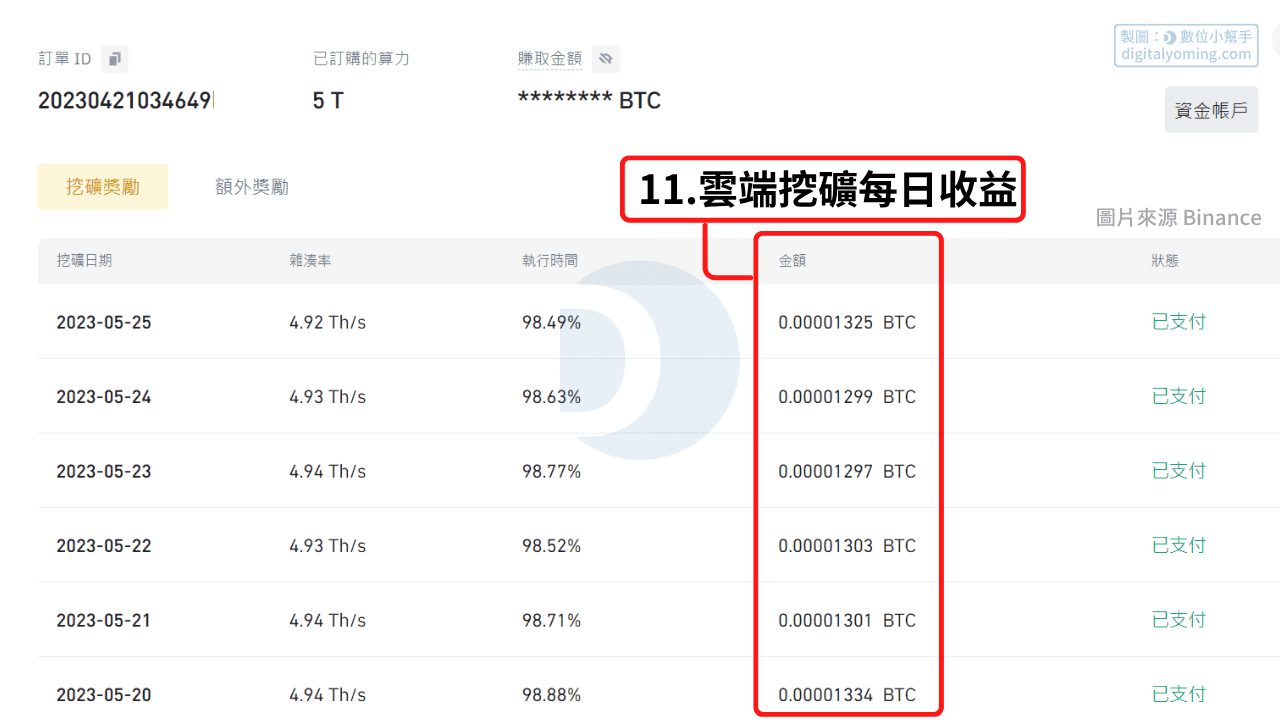Switch to the 挖礦獎勵 tab
Viewport: 1280px width, 720px height.
pos(103,187)
